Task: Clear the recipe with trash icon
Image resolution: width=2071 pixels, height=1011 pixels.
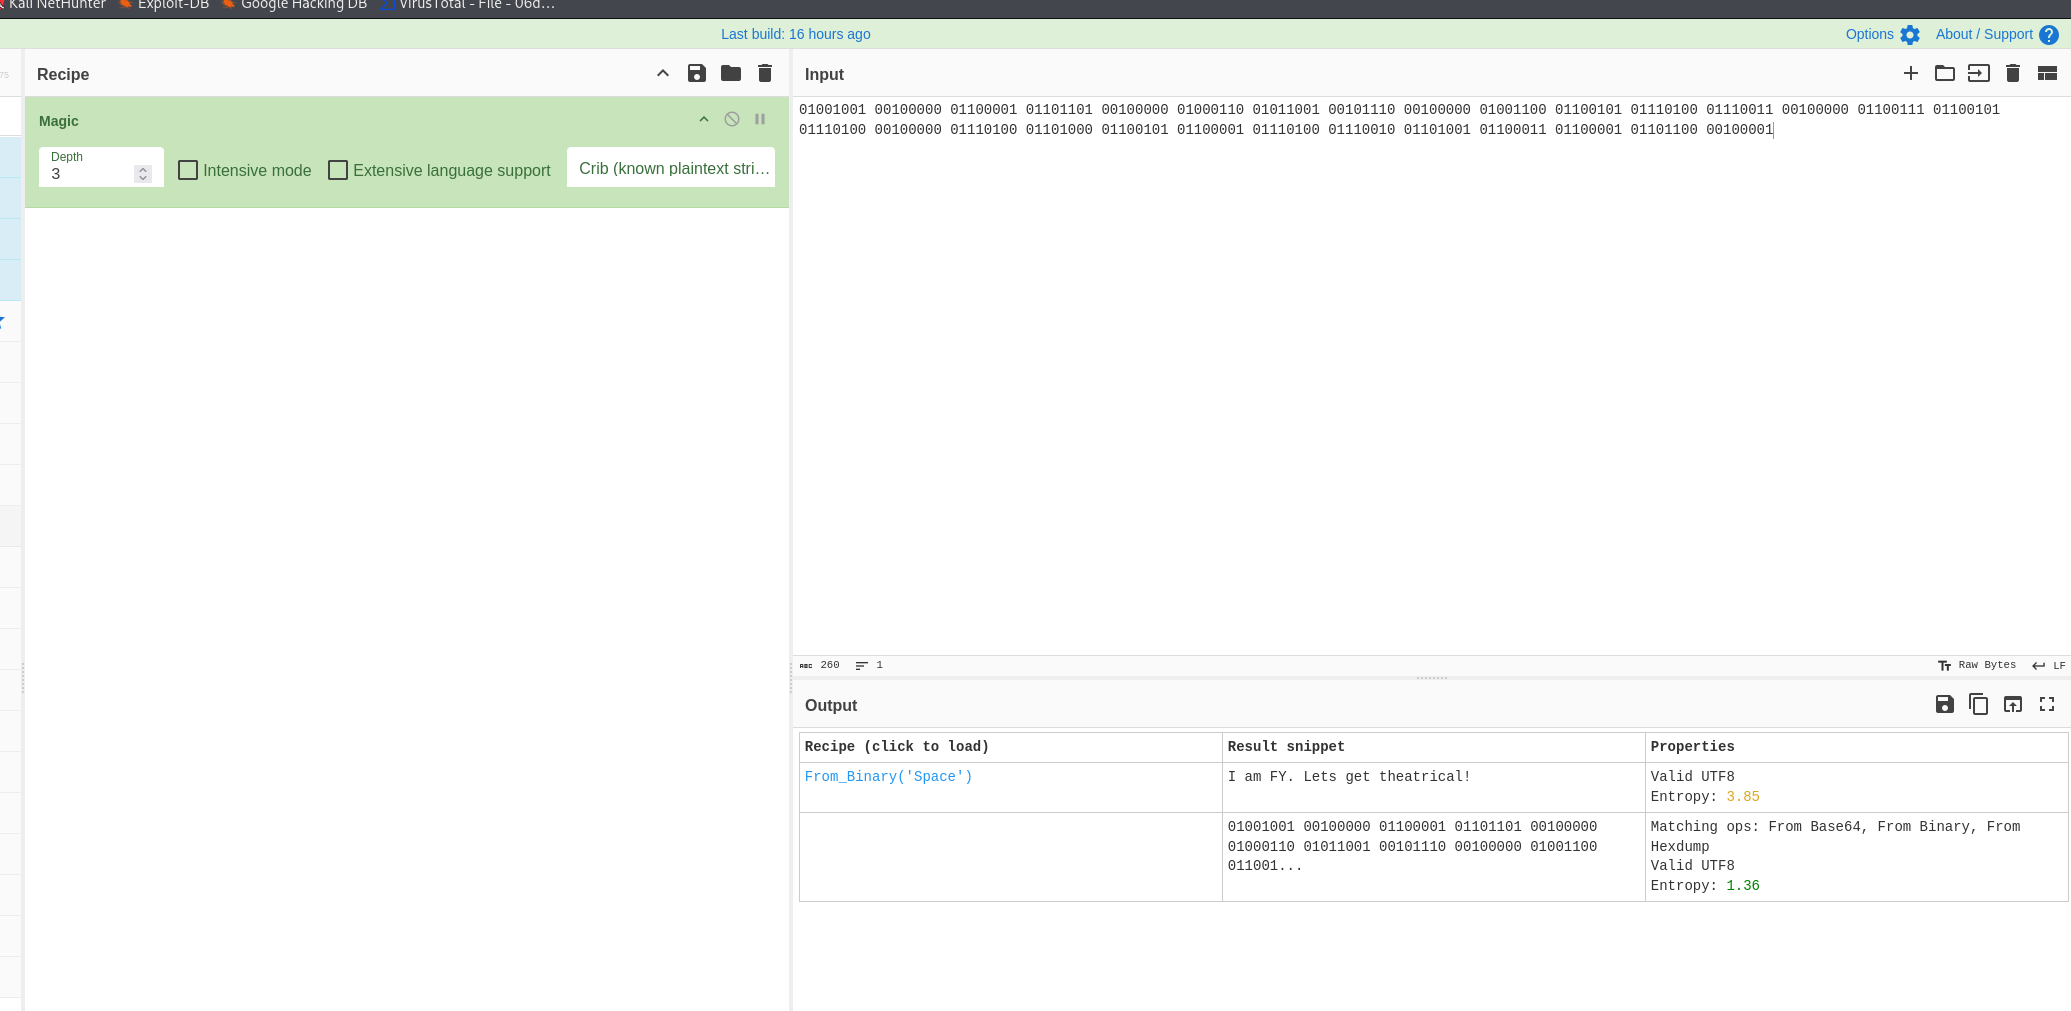Action: (765, 73)
